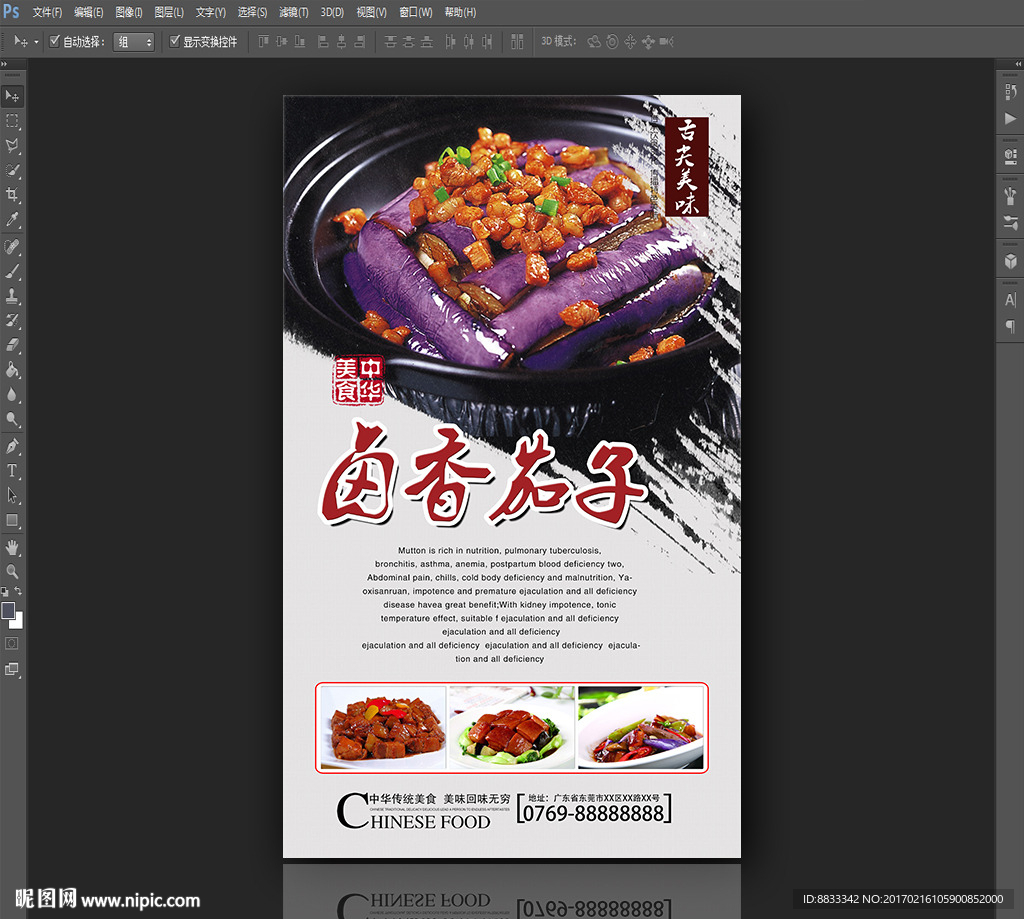This screenshot has width=1024, height=919.
Task: Select the Path Selection tool
Action: click(x=12, y=495)
